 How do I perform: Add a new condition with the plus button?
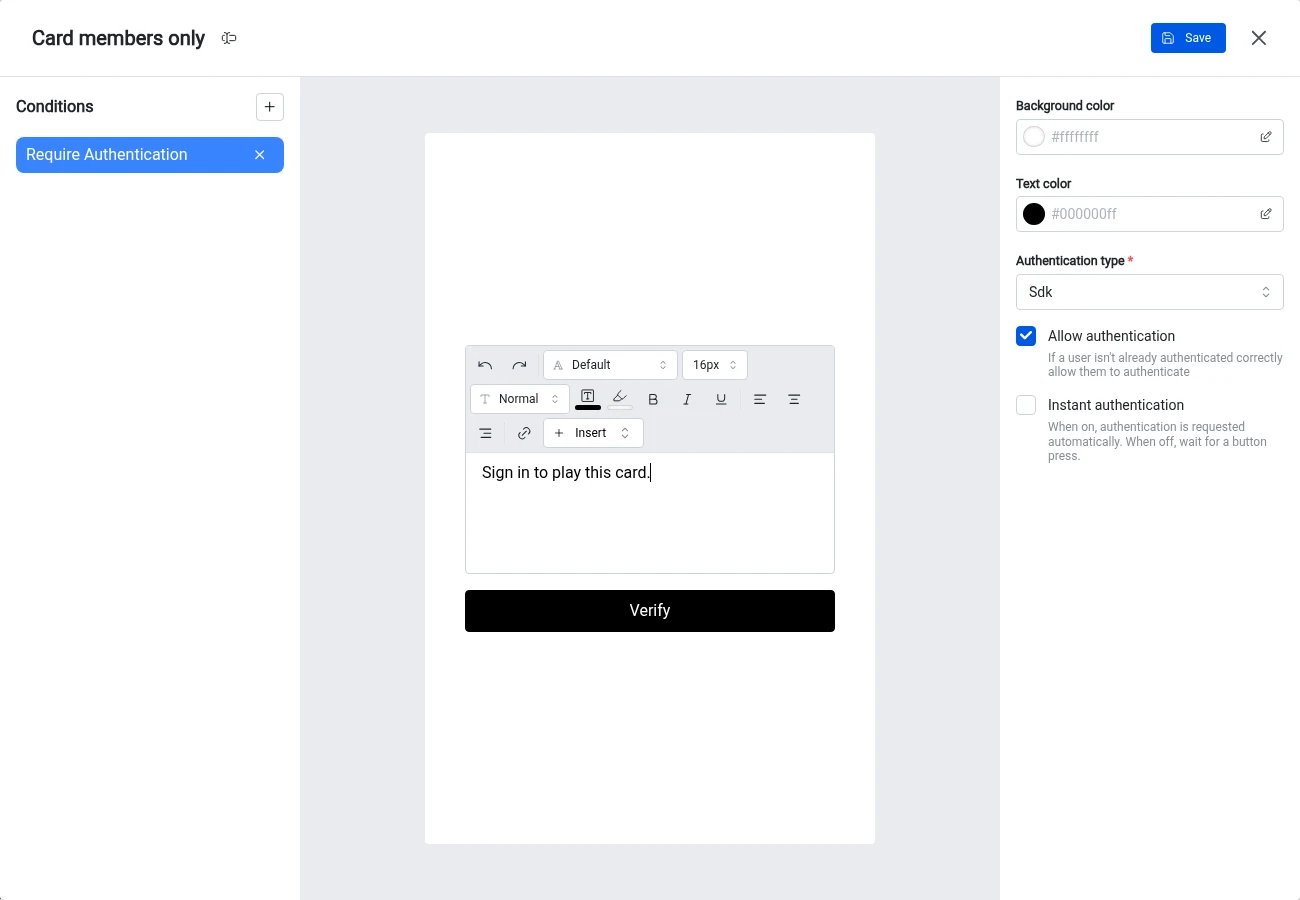[x=270, y=107]
